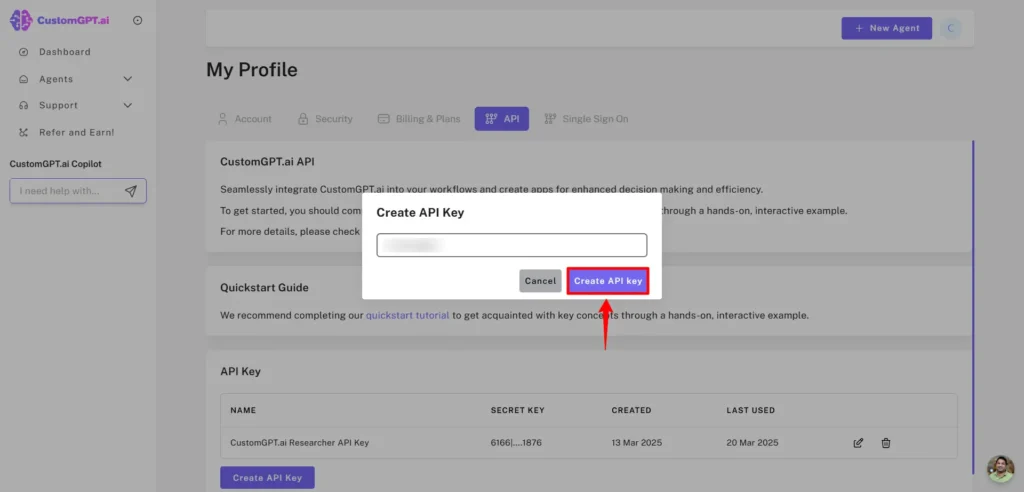Open the chat widget avatar at bottom right
This screenshot has height=492, width=1024.
[1000, 469]
